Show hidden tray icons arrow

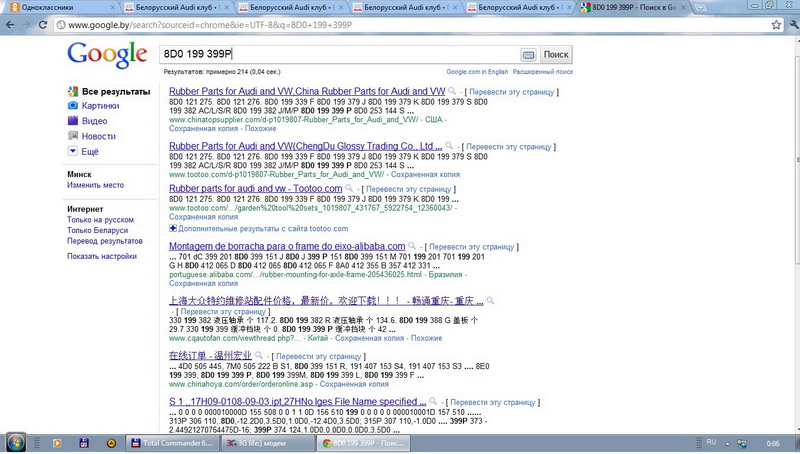pyautogui.click(x=728, y=444)
